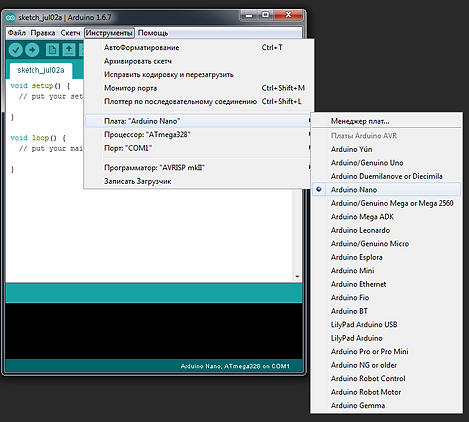Select the Arduino Yún board
The height and width of the screenshot is (422, 469).
[x=386, y=149]
